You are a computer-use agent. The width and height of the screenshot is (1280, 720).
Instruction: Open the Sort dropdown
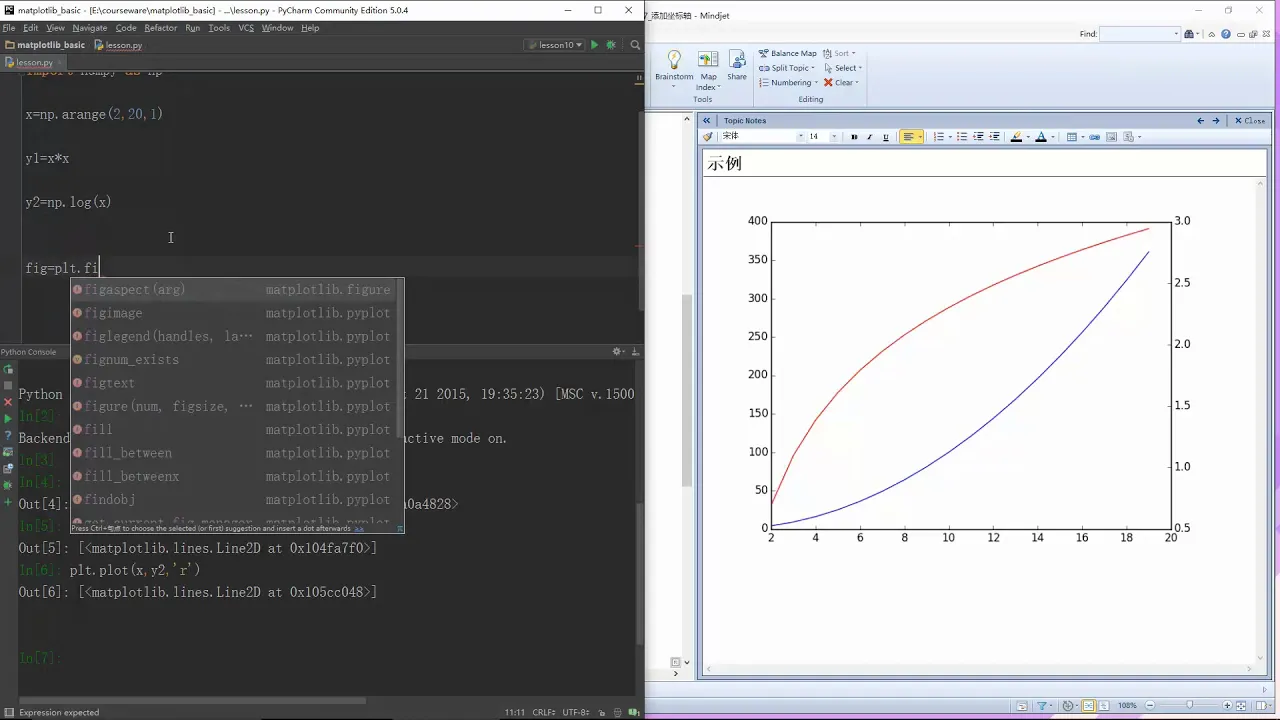[839, 54]
